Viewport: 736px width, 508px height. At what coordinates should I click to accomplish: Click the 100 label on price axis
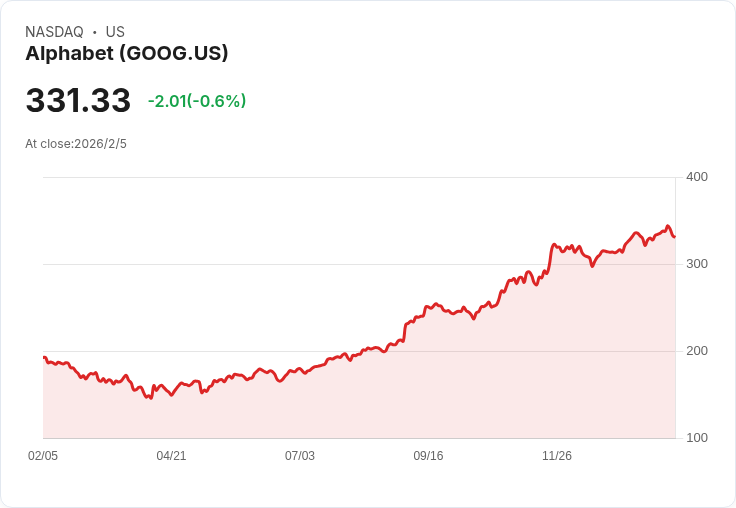point(696,438)
